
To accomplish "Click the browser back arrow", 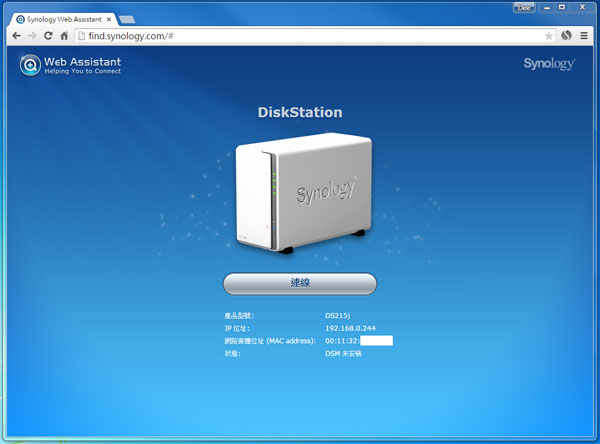I will 15,35.
